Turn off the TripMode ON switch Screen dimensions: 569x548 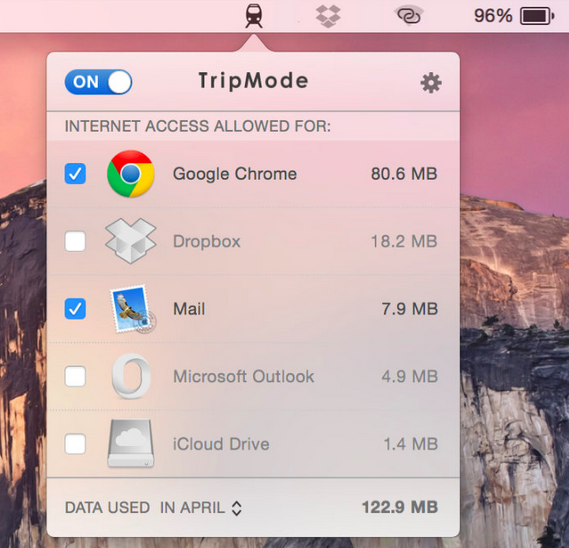(98, 82)
